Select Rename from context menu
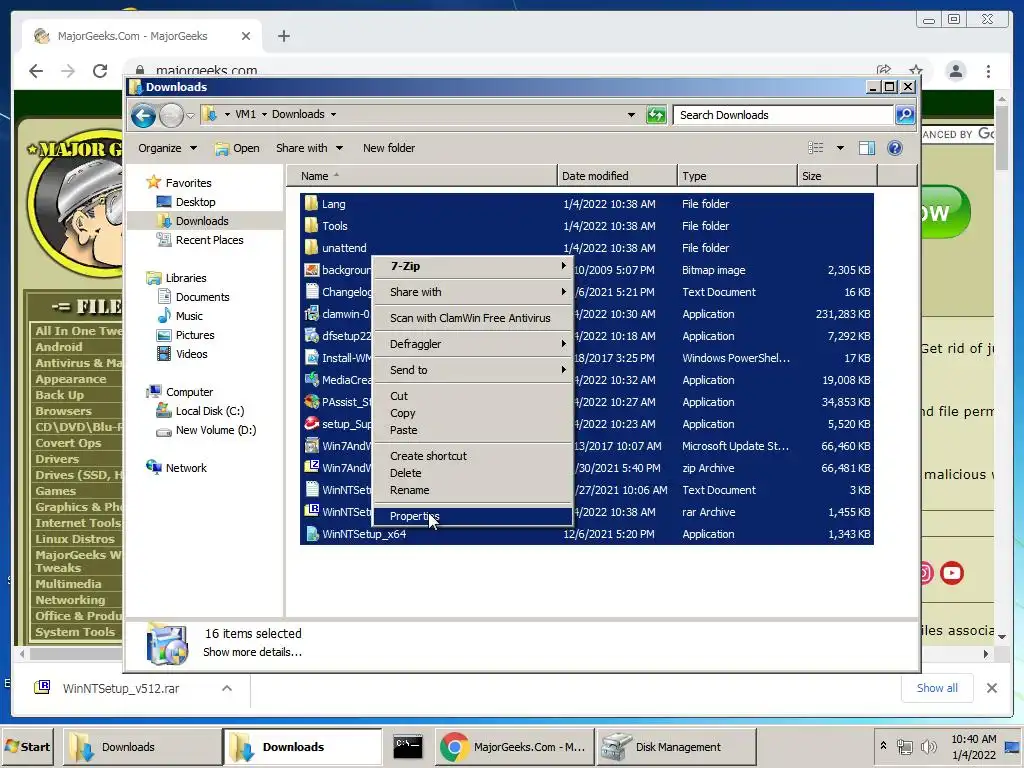Screen dimensions: 1024x768 472,490
